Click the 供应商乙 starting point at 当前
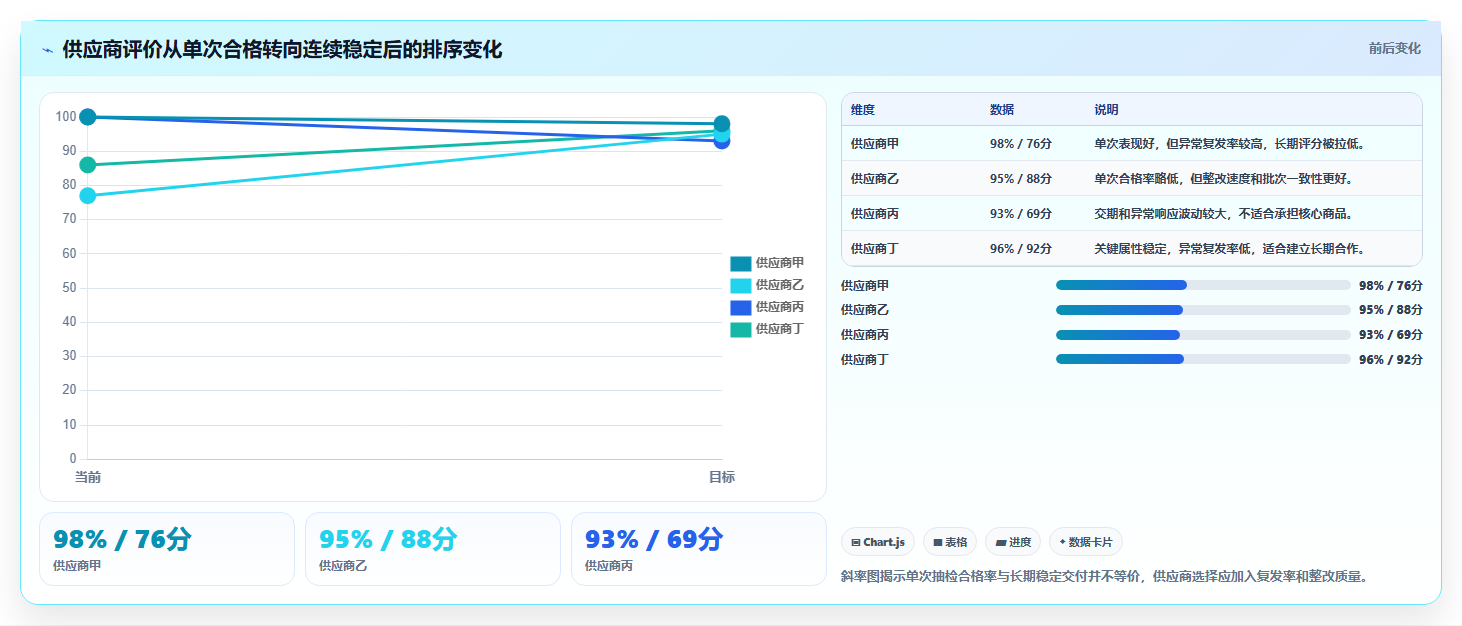Viewport: 1462px width, 626px height. click(88, 195)
